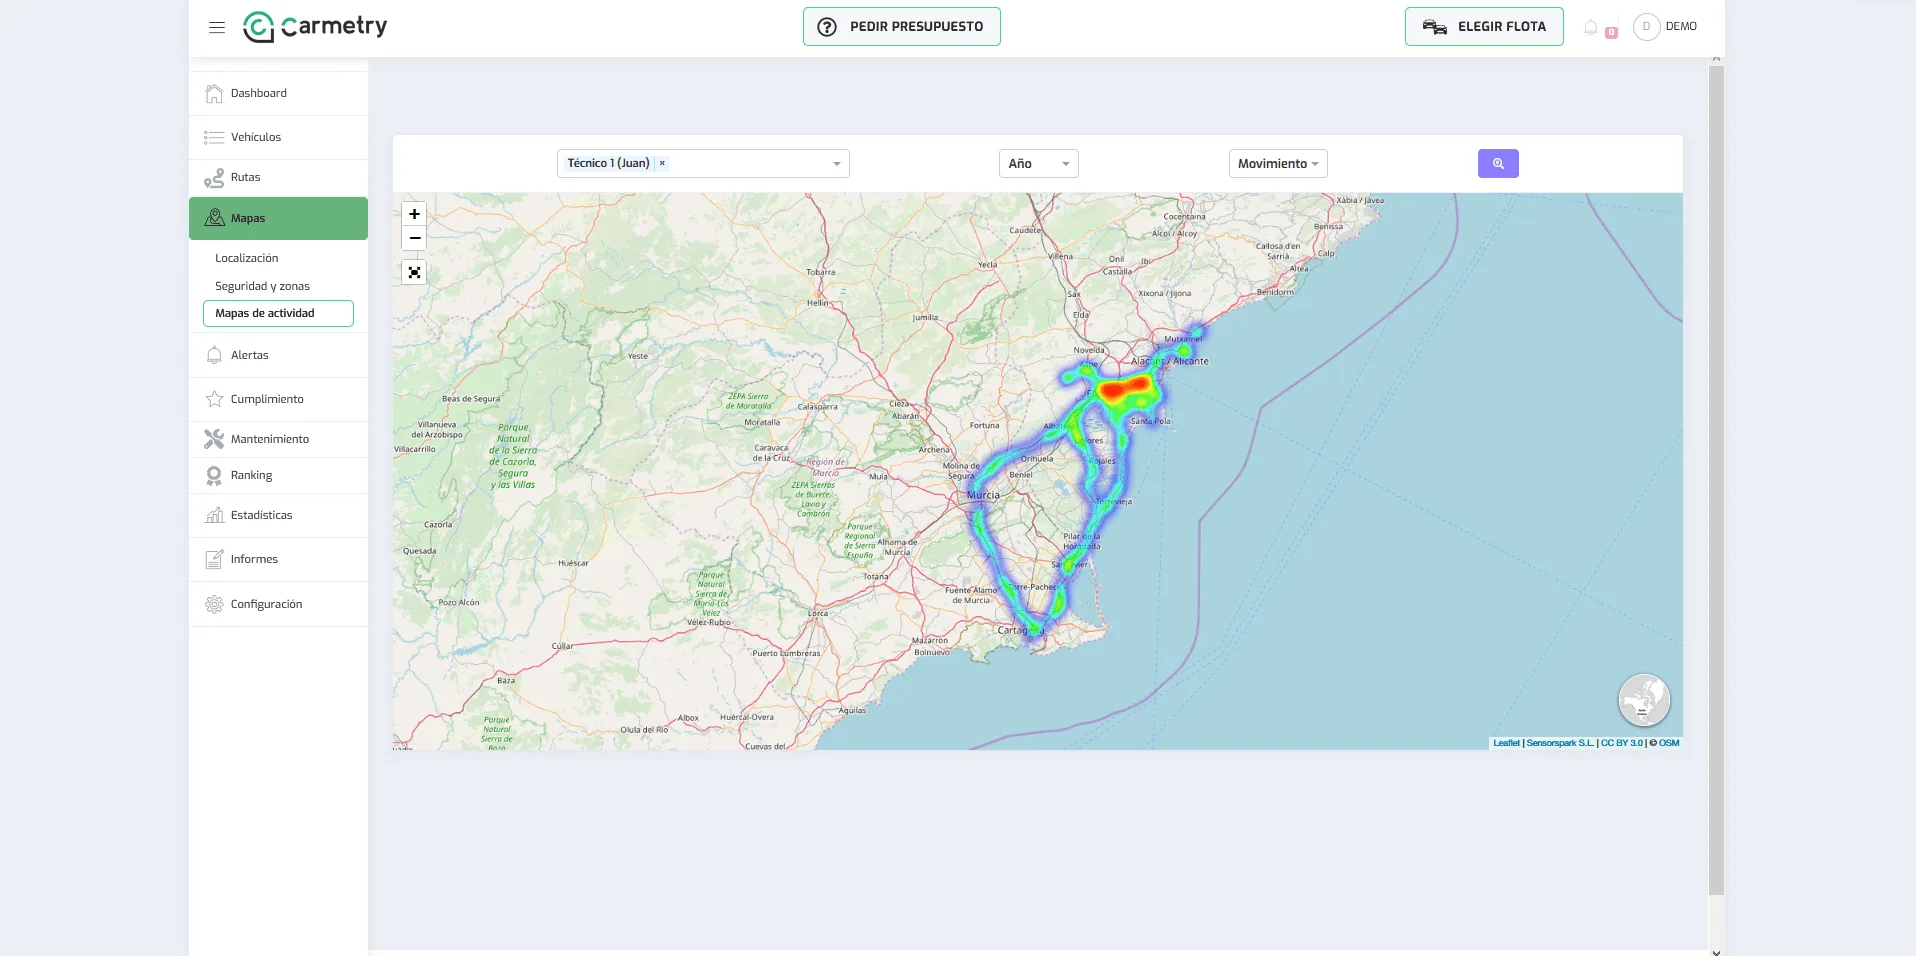Click the DEMO user avatar
Viewport: 1916px width, 956px height.
coord(1646,27)
